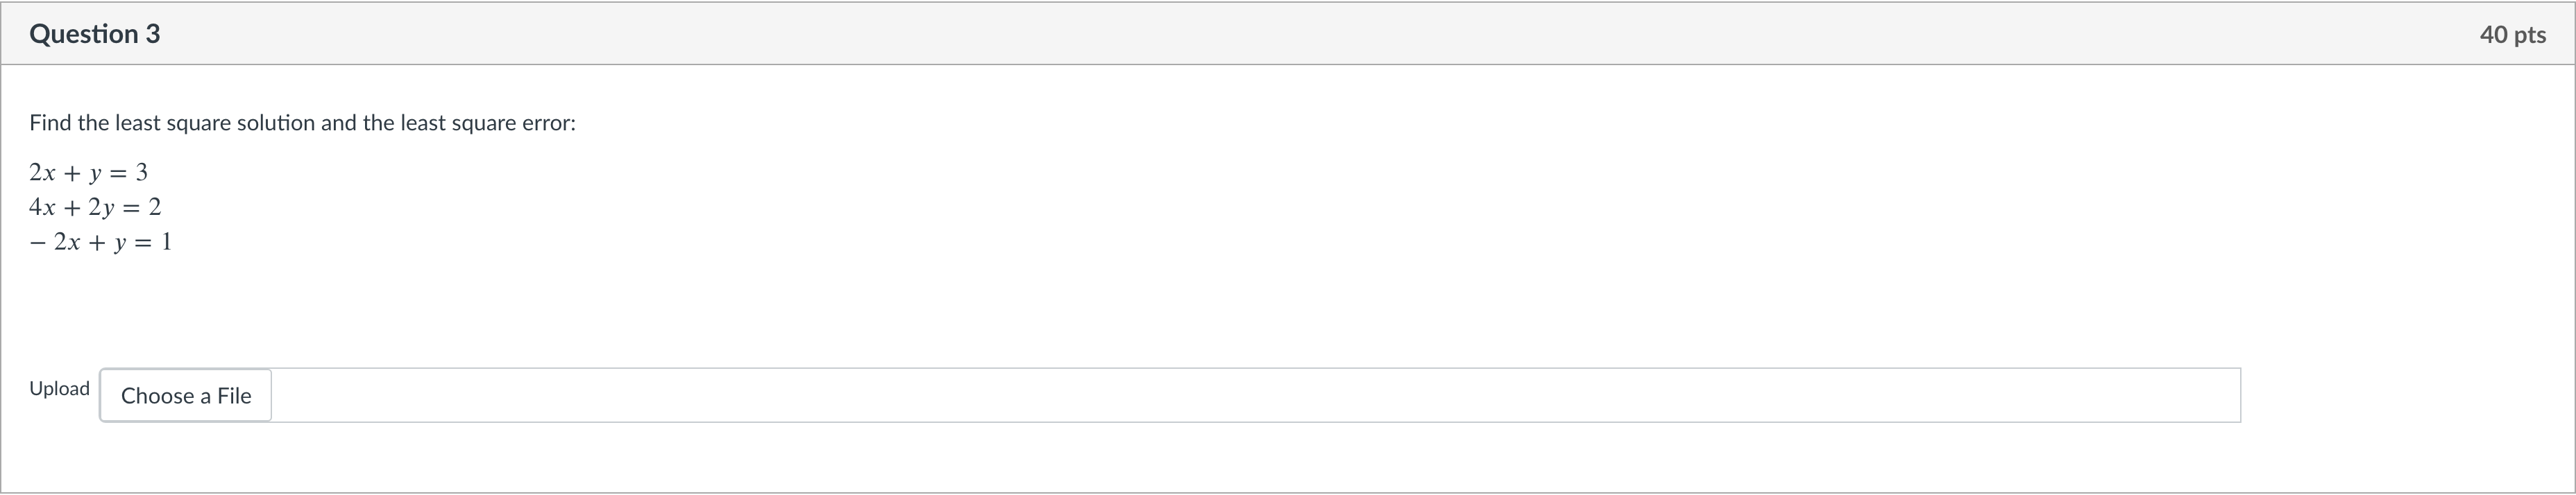Click the equation -2x + y = 1
The width and height of the screenshot is (2576, 495).
100,242
